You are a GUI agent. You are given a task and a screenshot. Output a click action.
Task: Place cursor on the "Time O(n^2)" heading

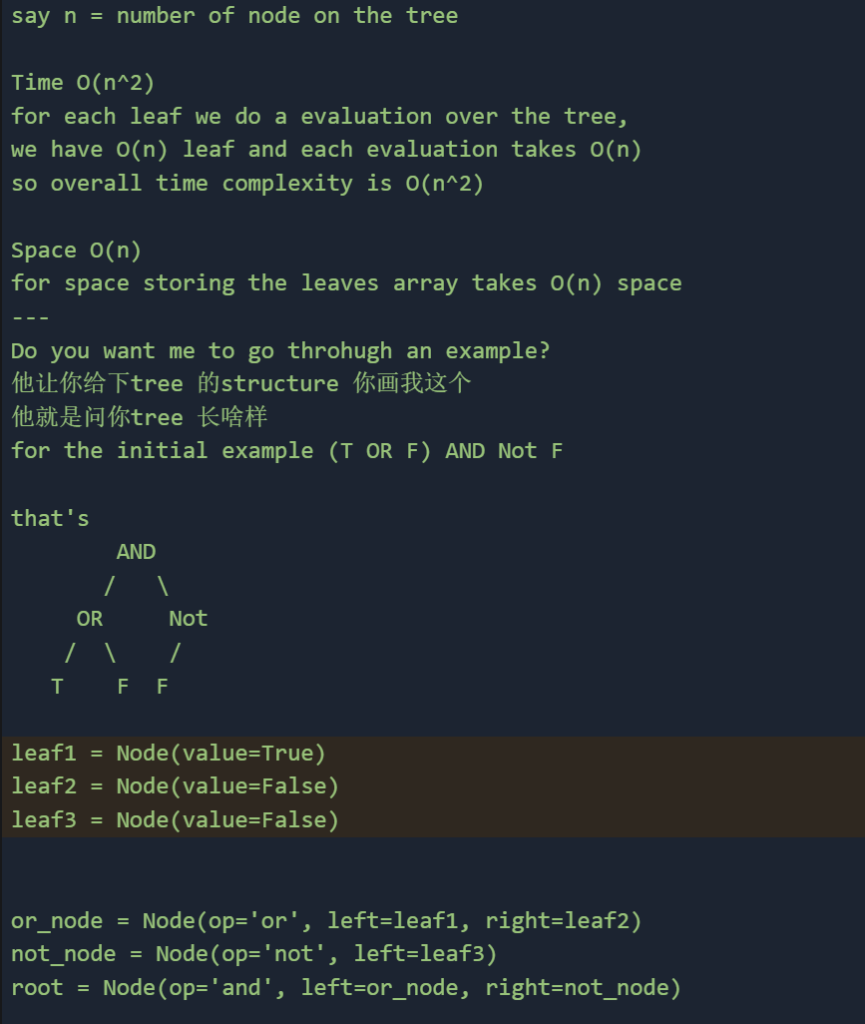click(x=83, y=83)
